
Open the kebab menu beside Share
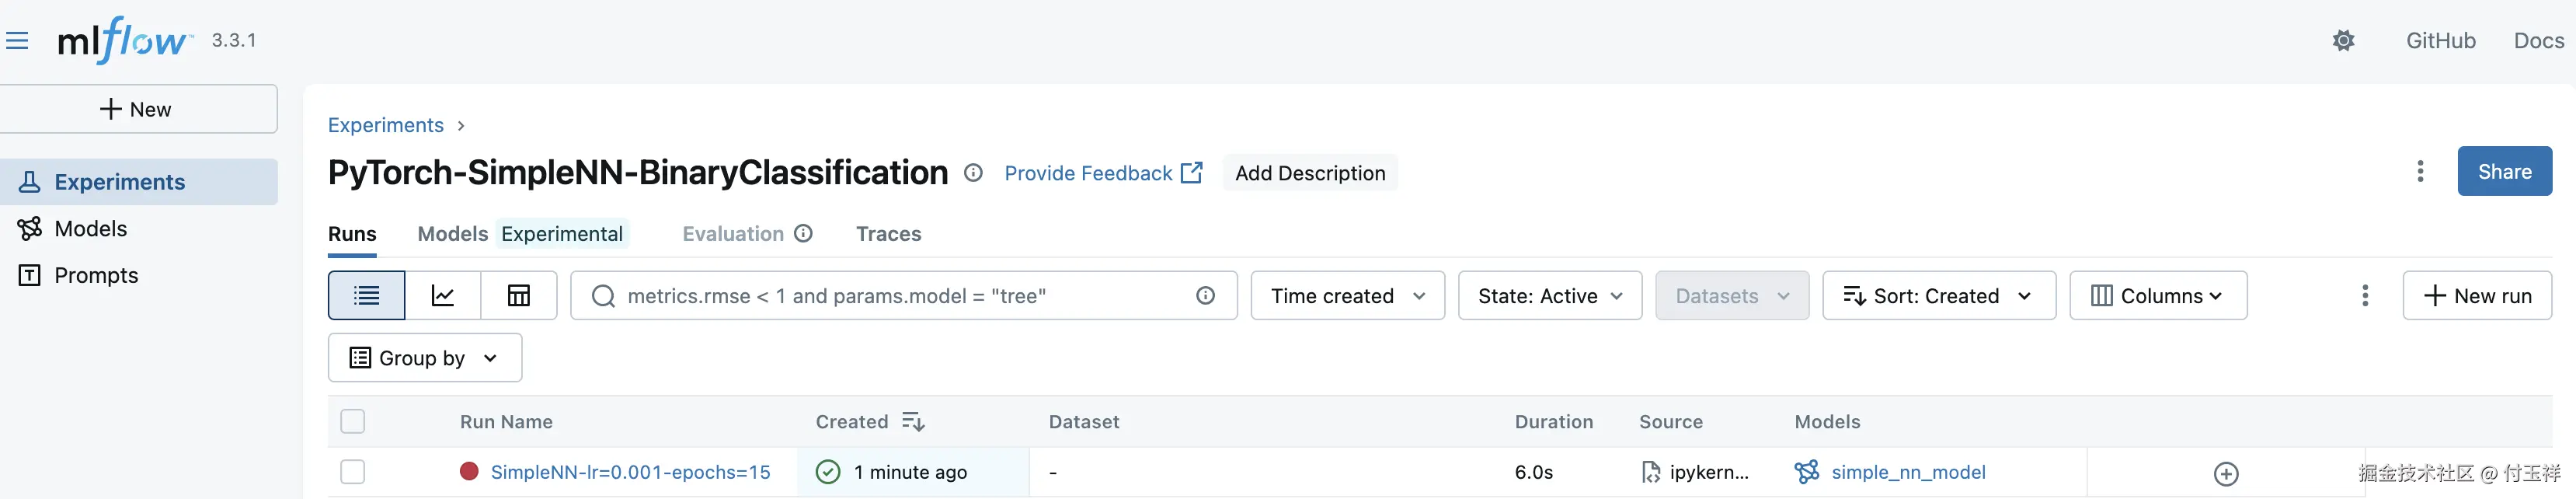tap(2420, 172)
